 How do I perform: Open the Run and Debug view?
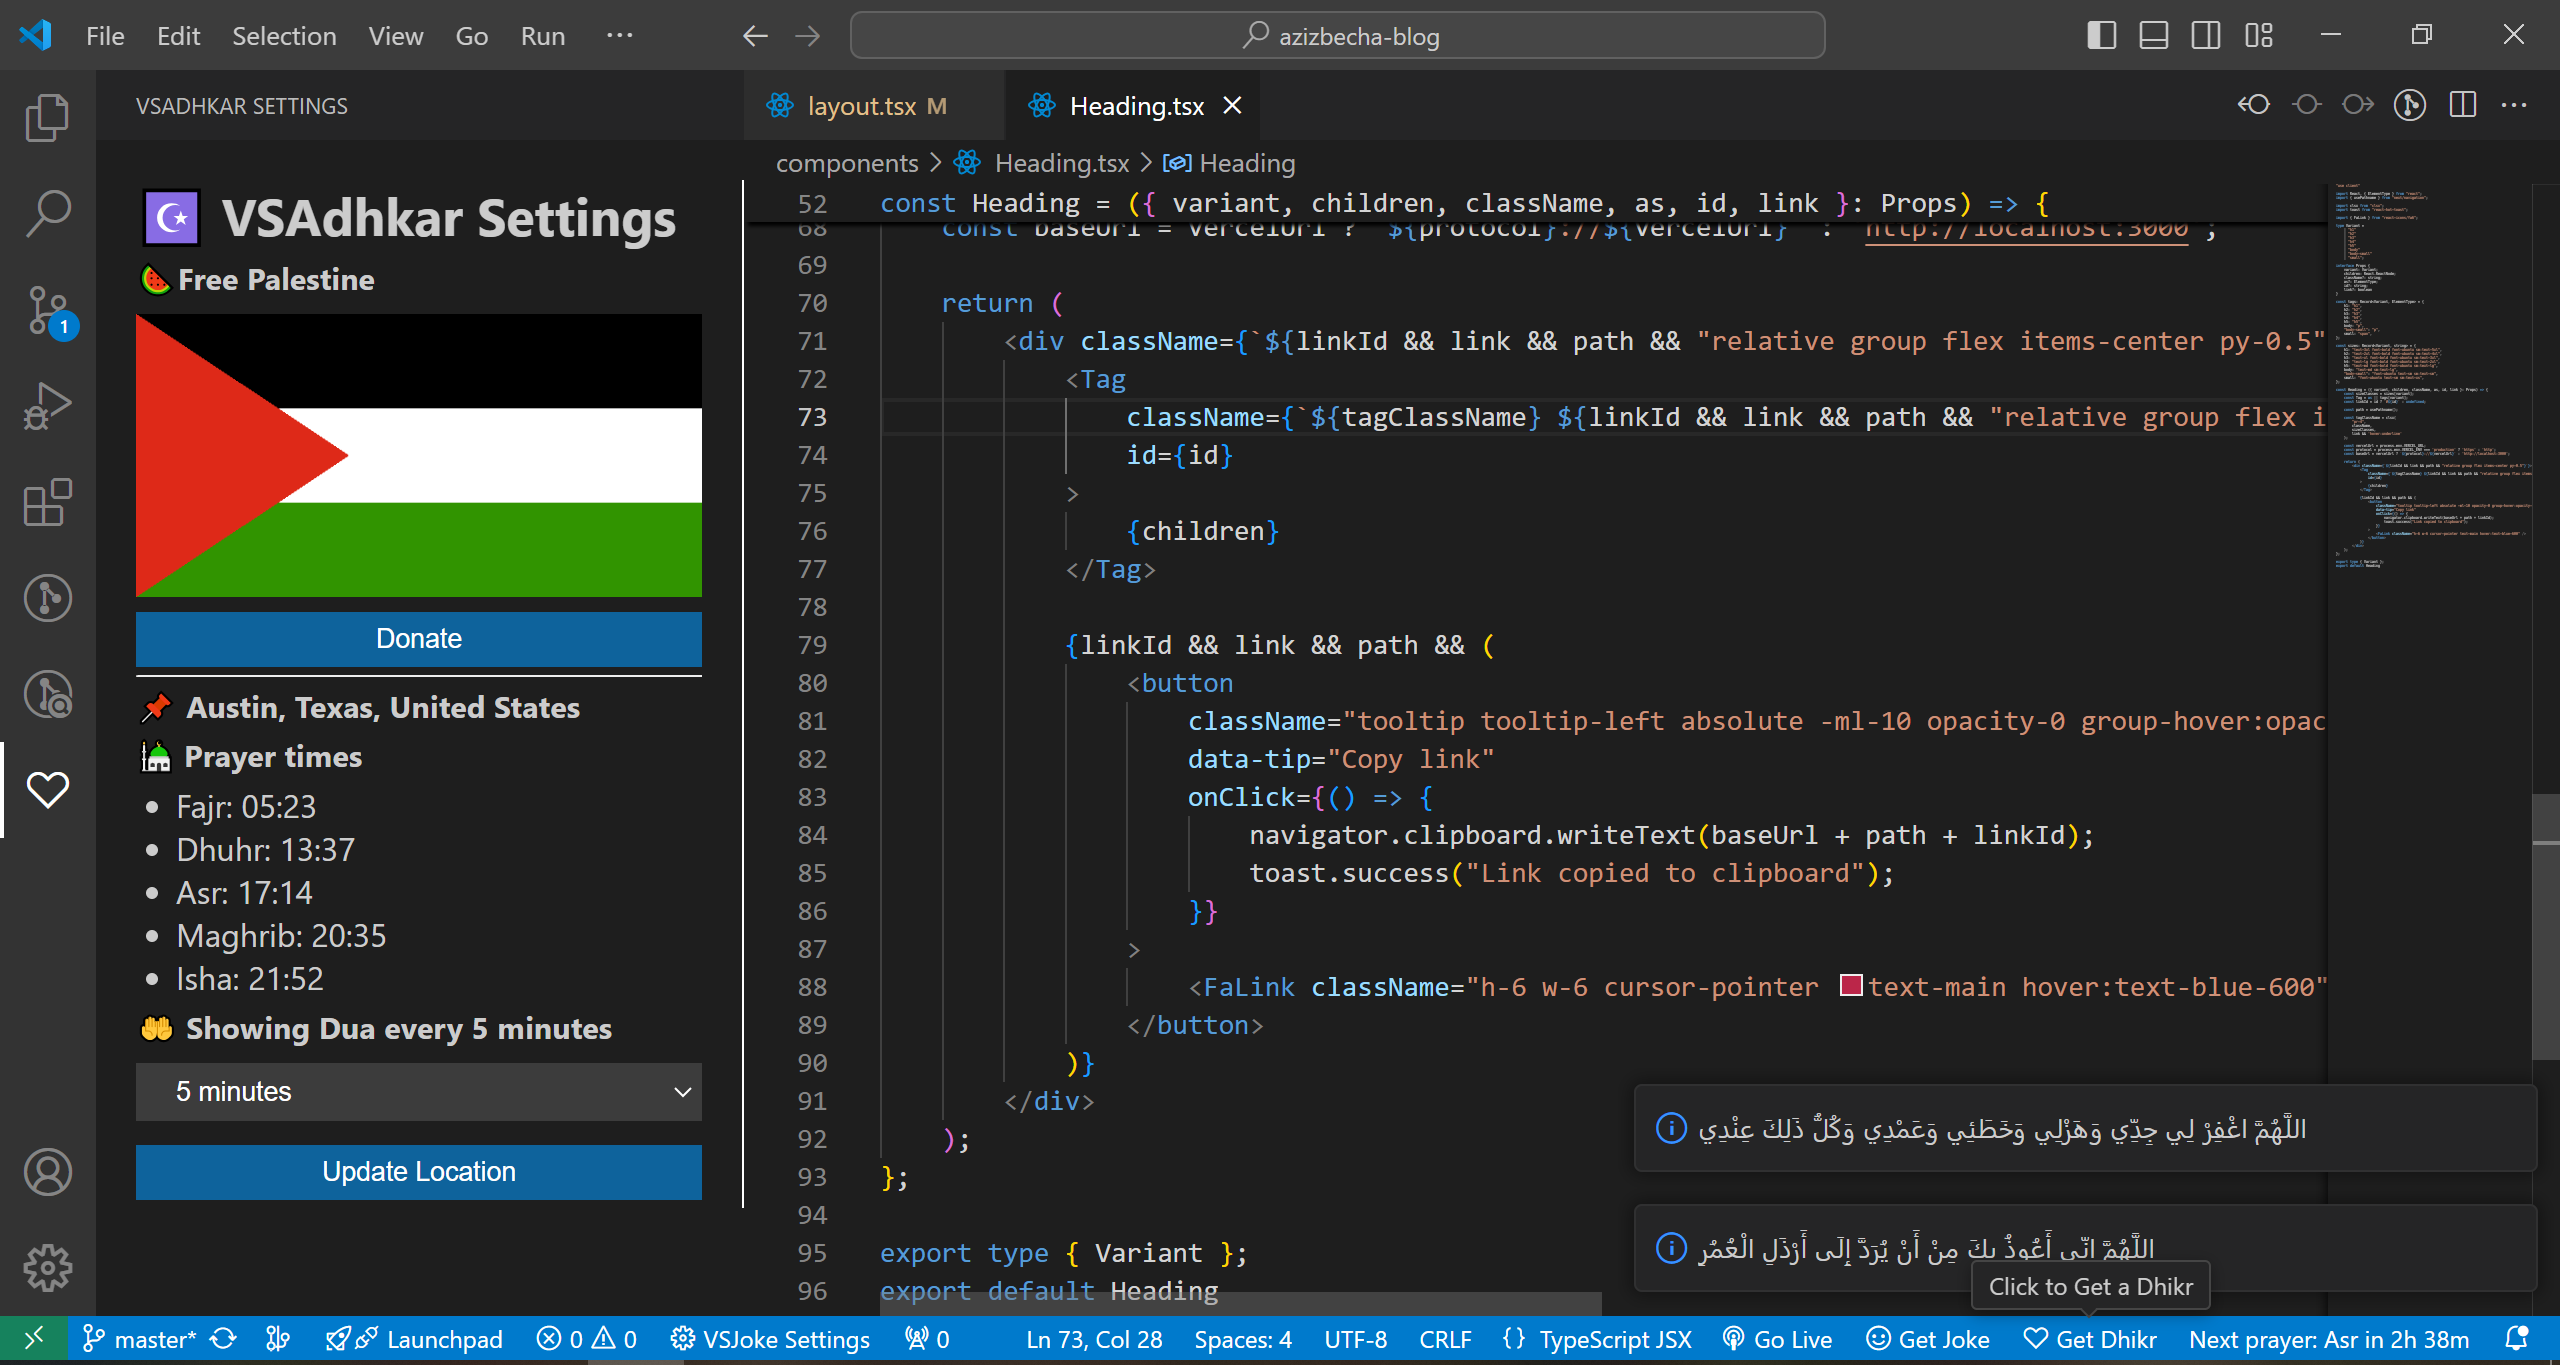point(47,406)
